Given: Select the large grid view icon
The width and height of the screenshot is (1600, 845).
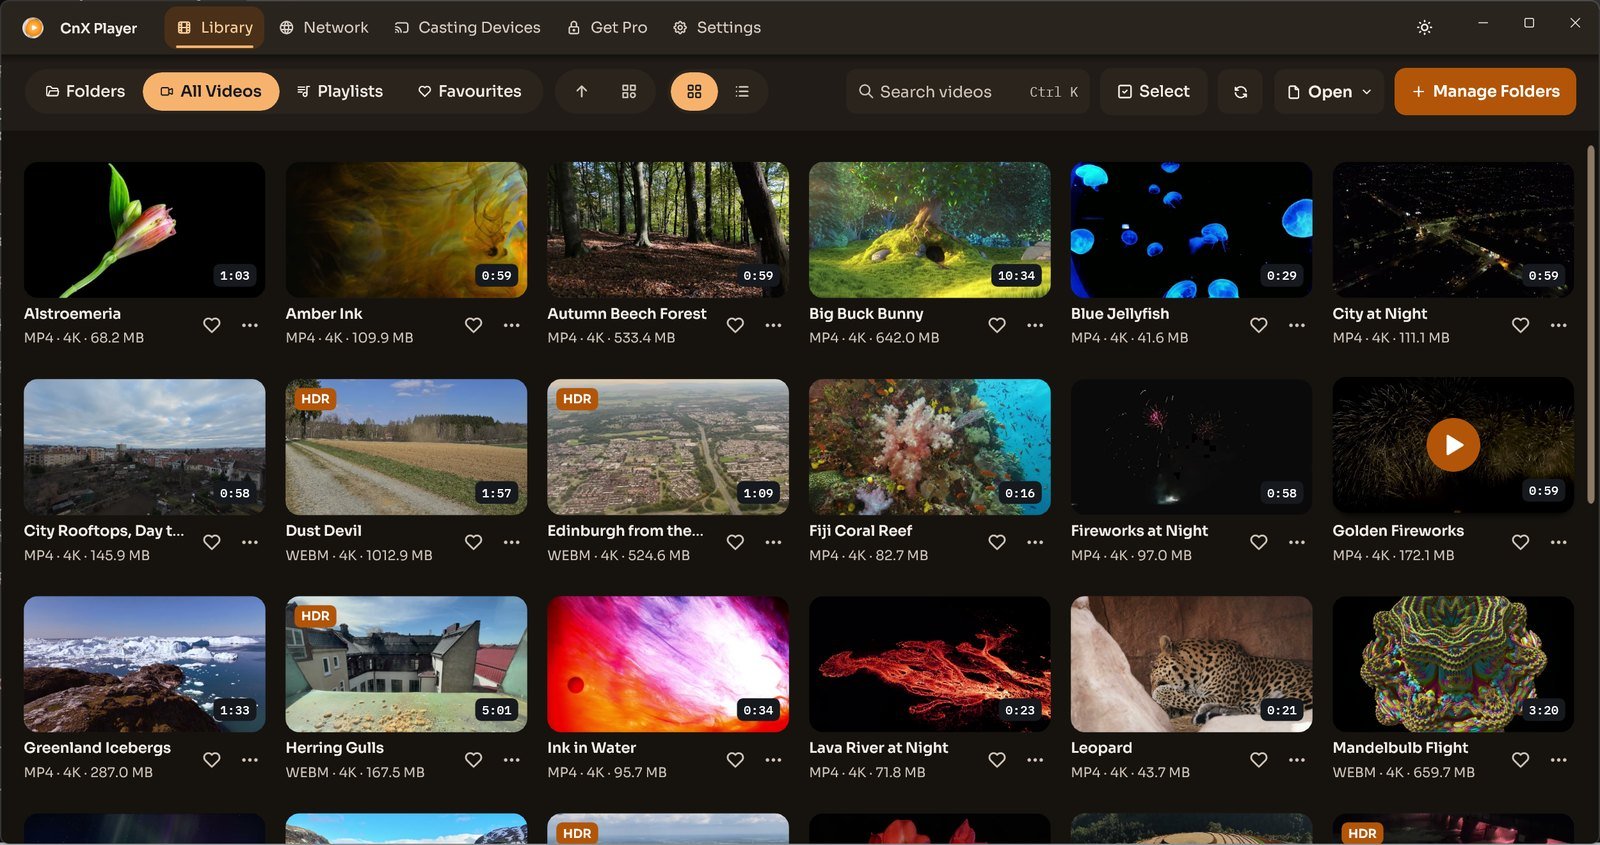Looking at the screenshot, I should pyautogui.click(x=694, y=91).
